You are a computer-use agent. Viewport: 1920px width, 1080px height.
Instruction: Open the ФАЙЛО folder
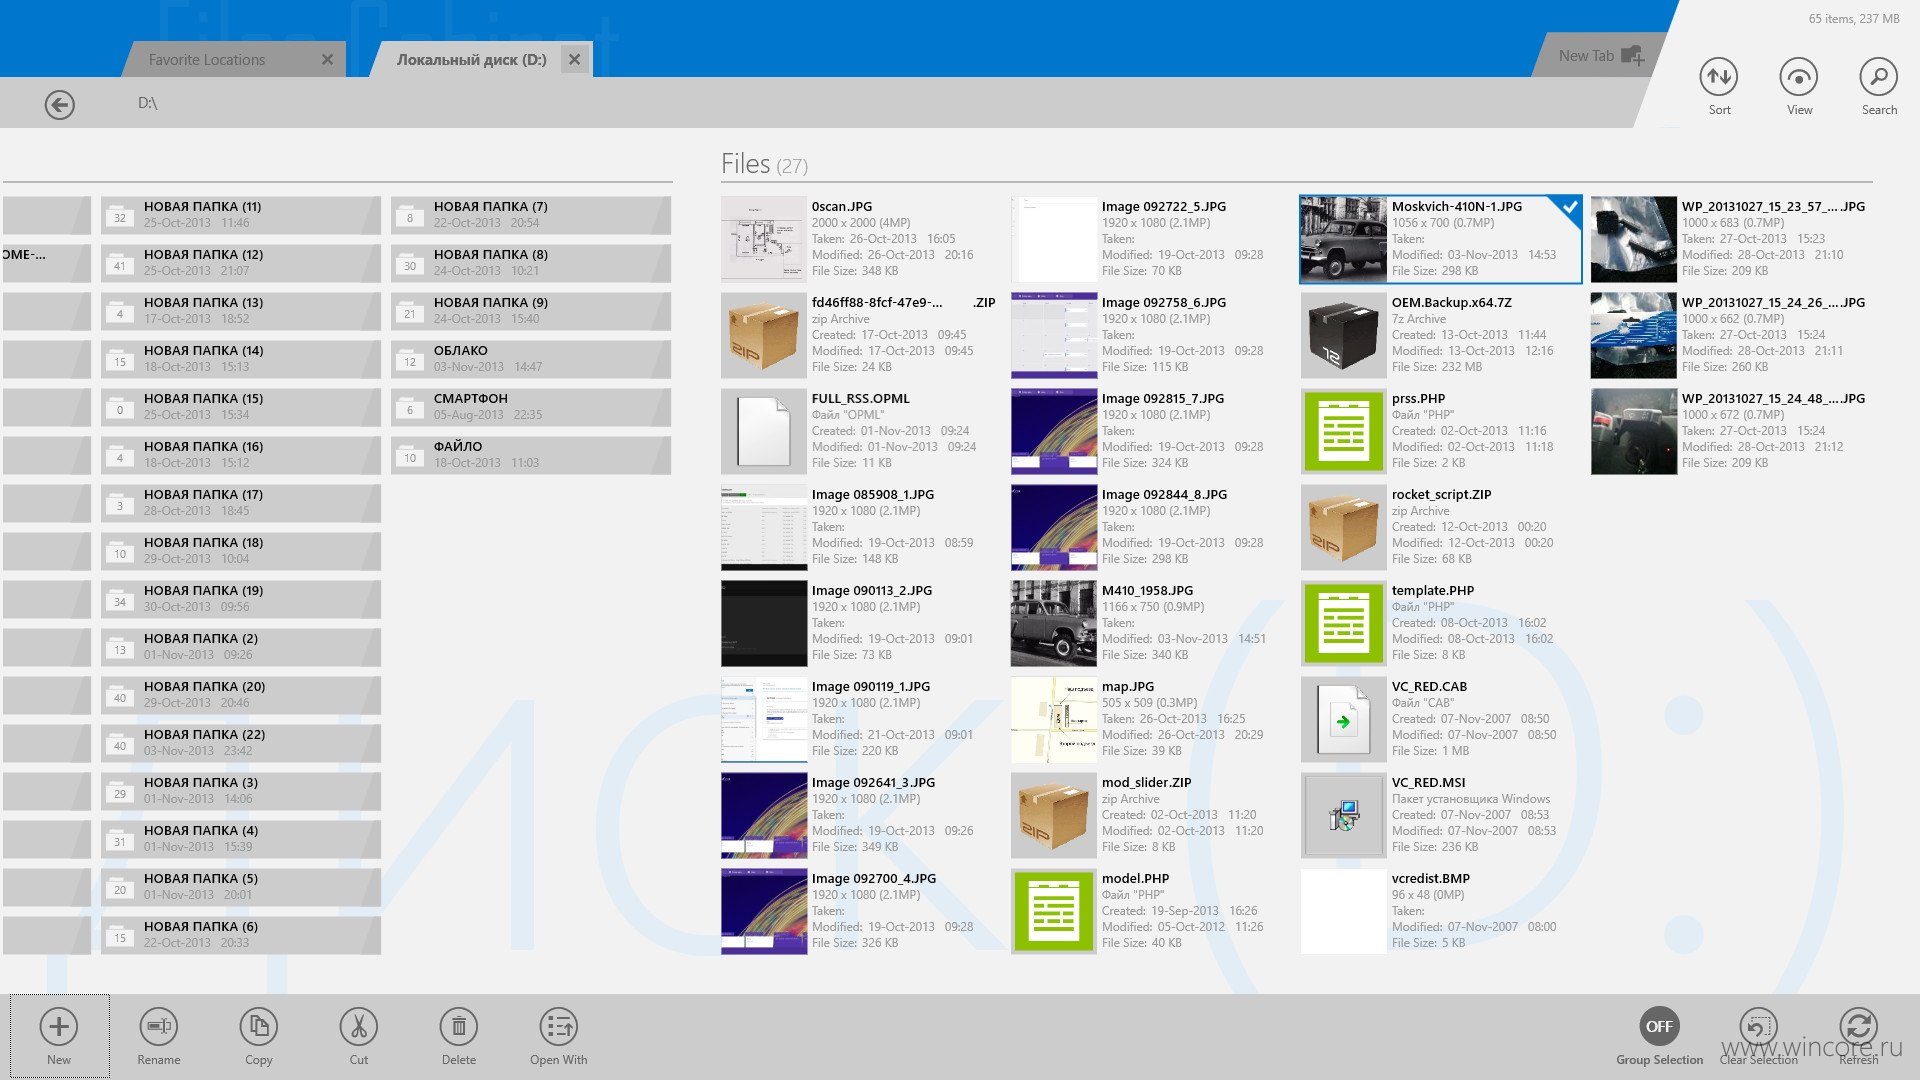(531, 455)
